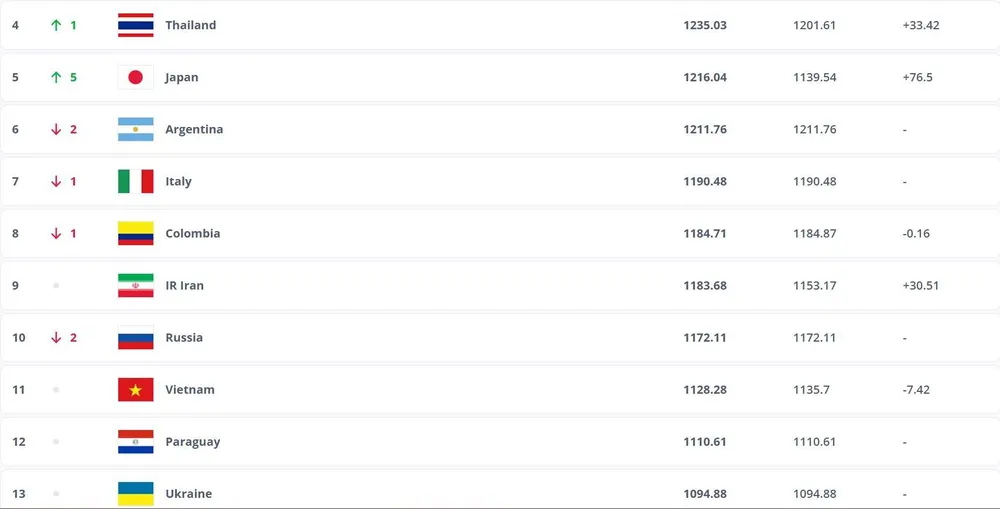The width and height of the screenshot is (1000, 509).
Task: Click the Argentina flag icon
Action: coord(135,129)
